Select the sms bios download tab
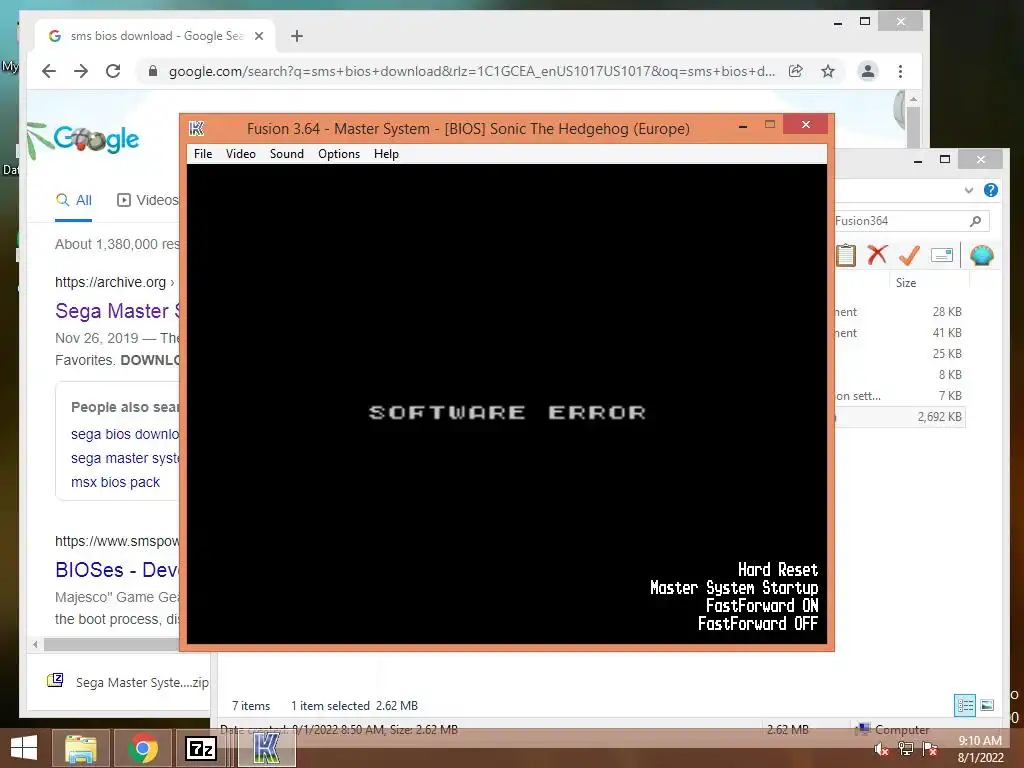This screenshot has width=1024, height=768. 155,36
